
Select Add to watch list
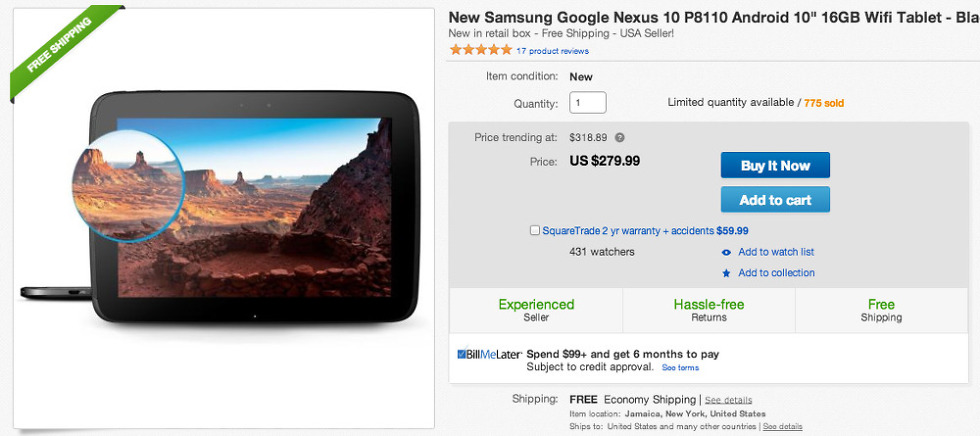[776, 252]
